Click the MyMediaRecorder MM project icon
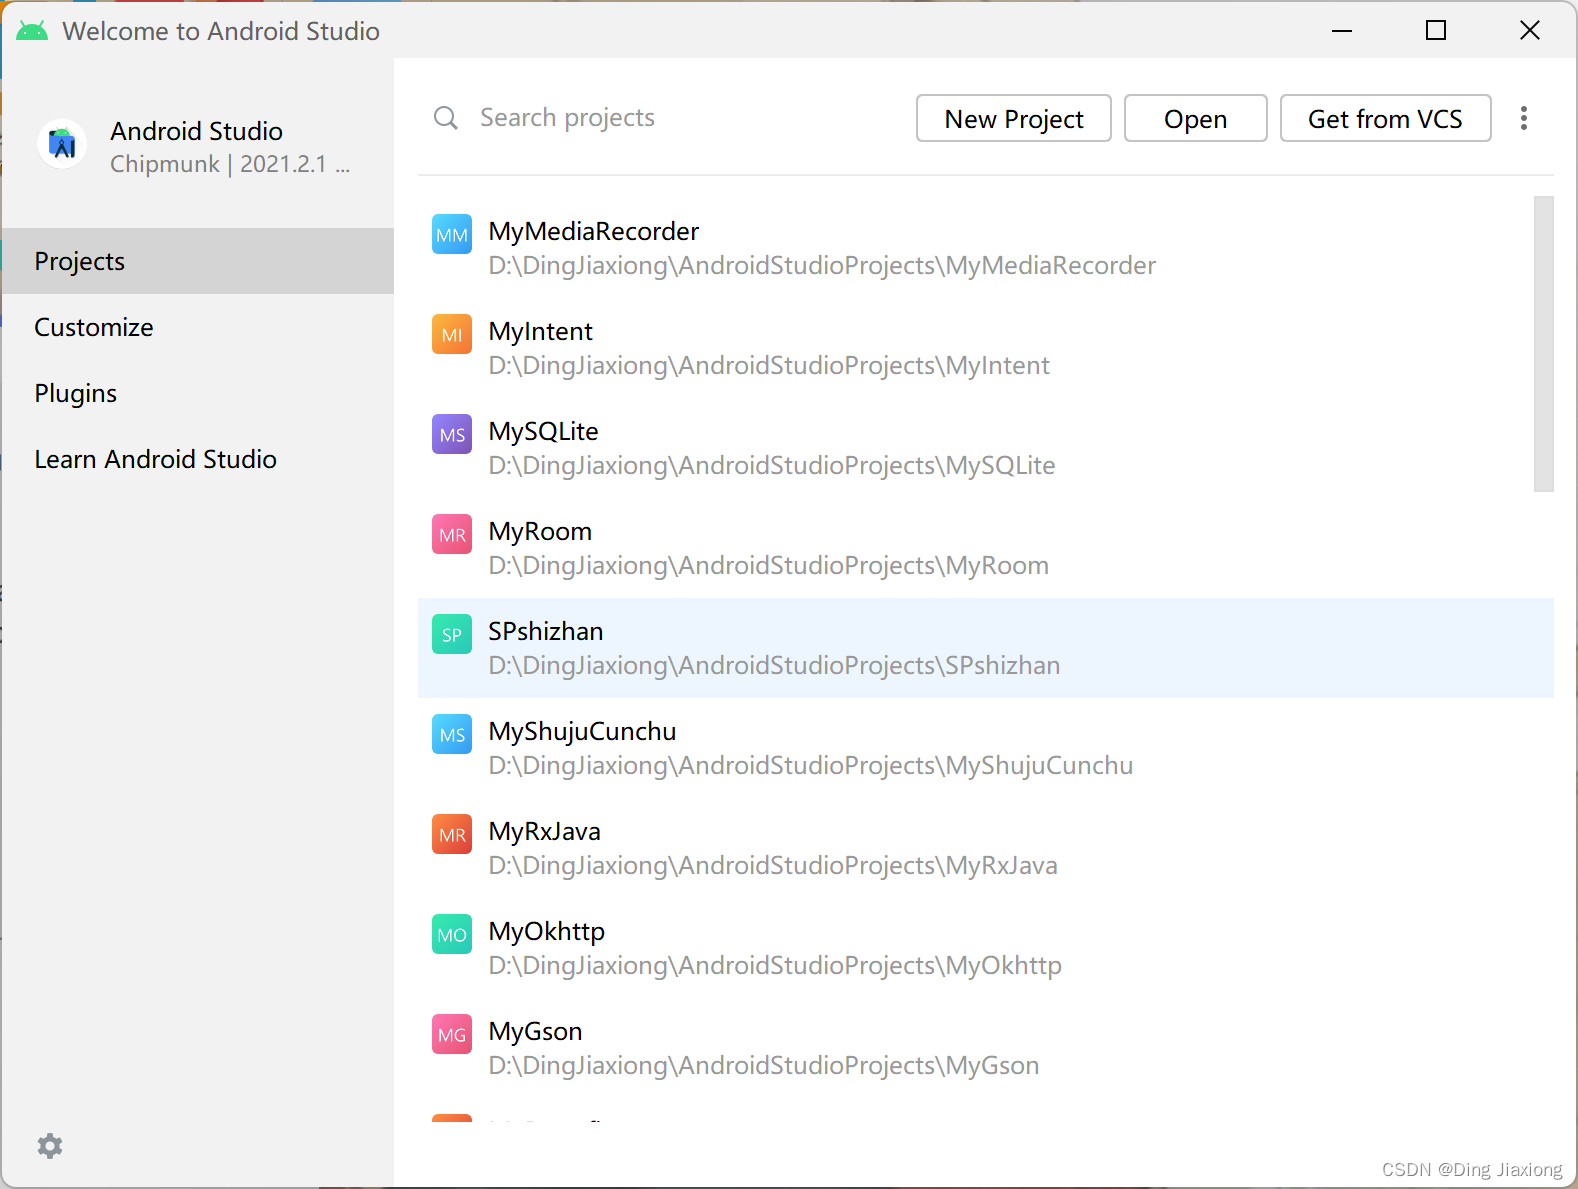The height and width of the screenshot is (1189, 1578). pos(452,235)
